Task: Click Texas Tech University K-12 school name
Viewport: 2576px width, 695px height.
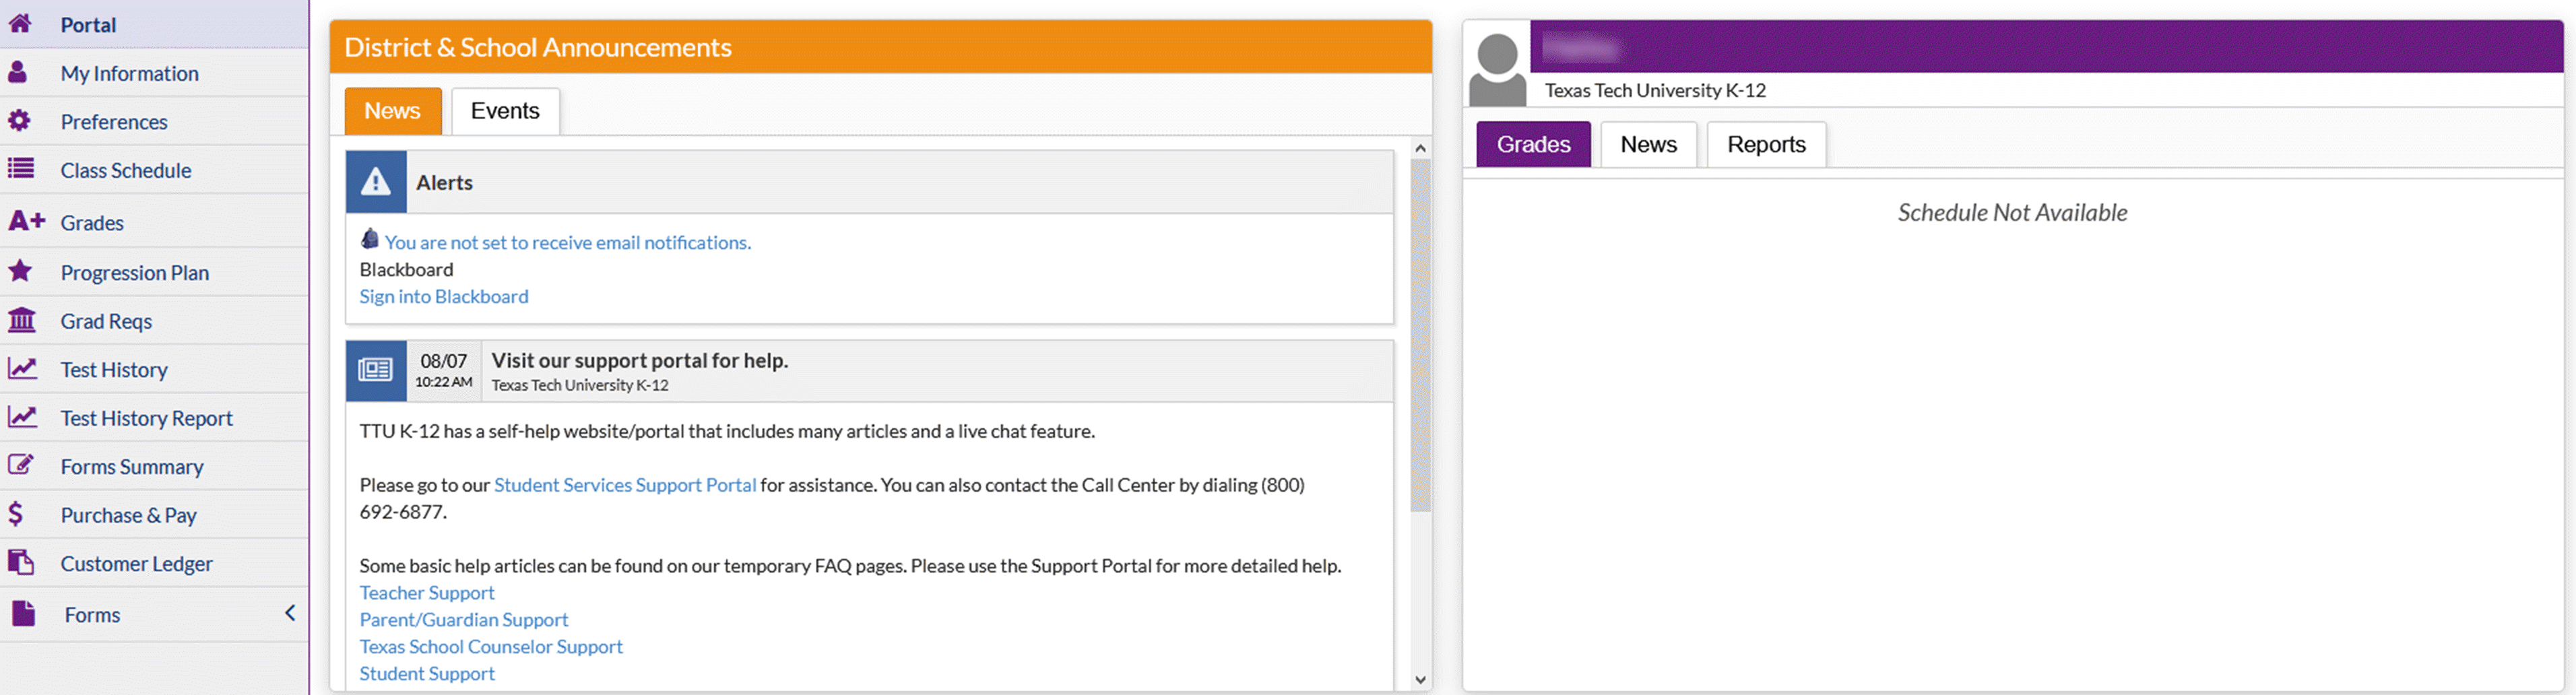Action: coord(1655,90)
